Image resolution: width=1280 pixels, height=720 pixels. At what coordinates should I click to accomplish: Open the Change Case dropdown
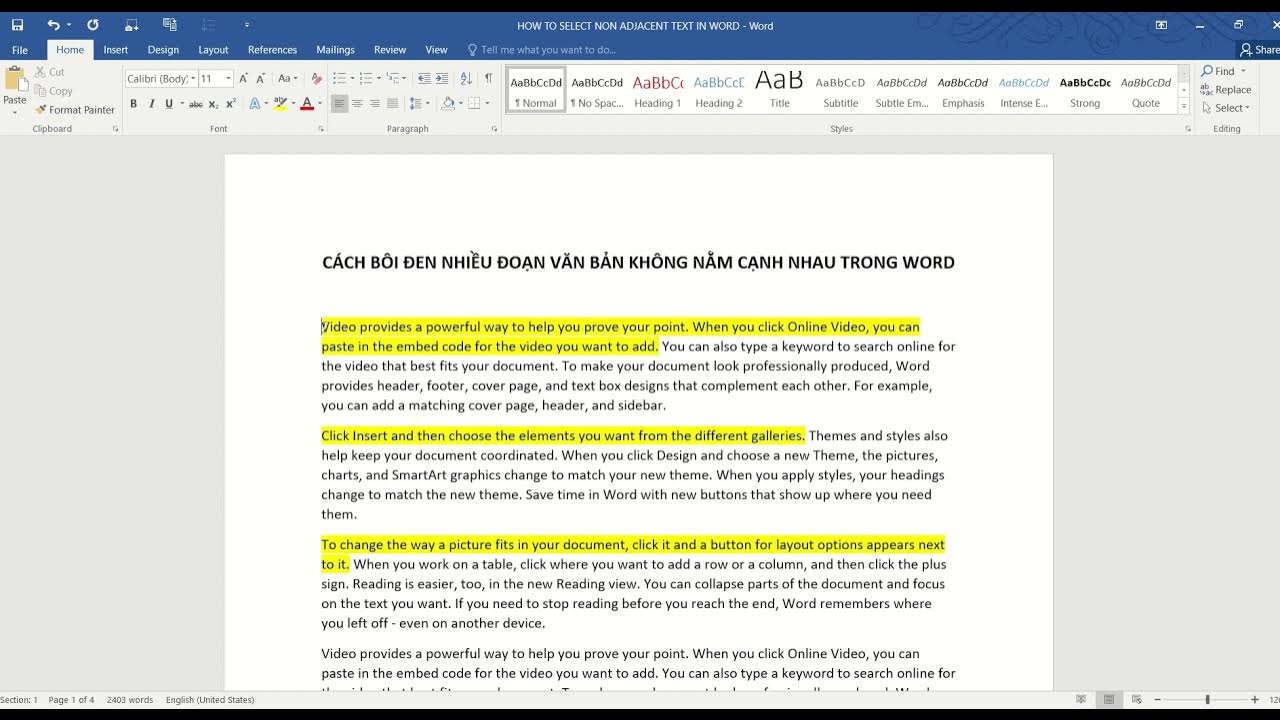pyautogui.click(x=288, y=78)
